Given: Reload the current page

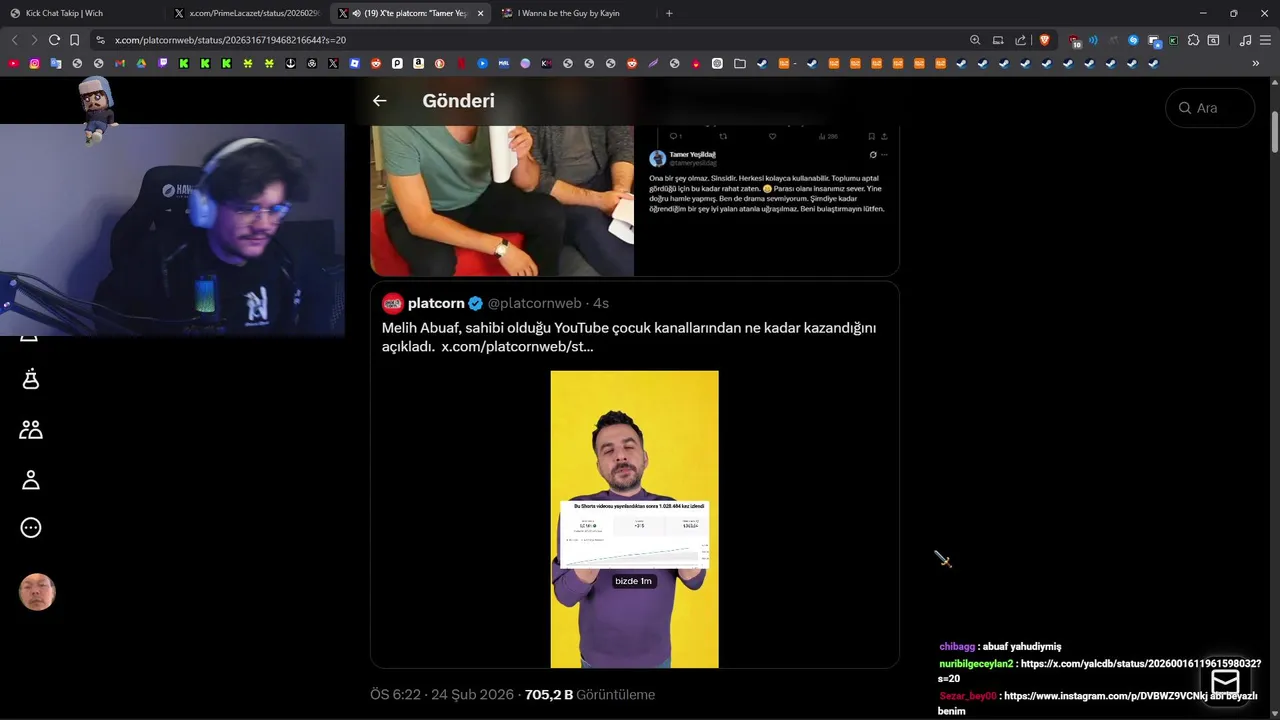Looking at the screenshot, I should click(54, 40).
